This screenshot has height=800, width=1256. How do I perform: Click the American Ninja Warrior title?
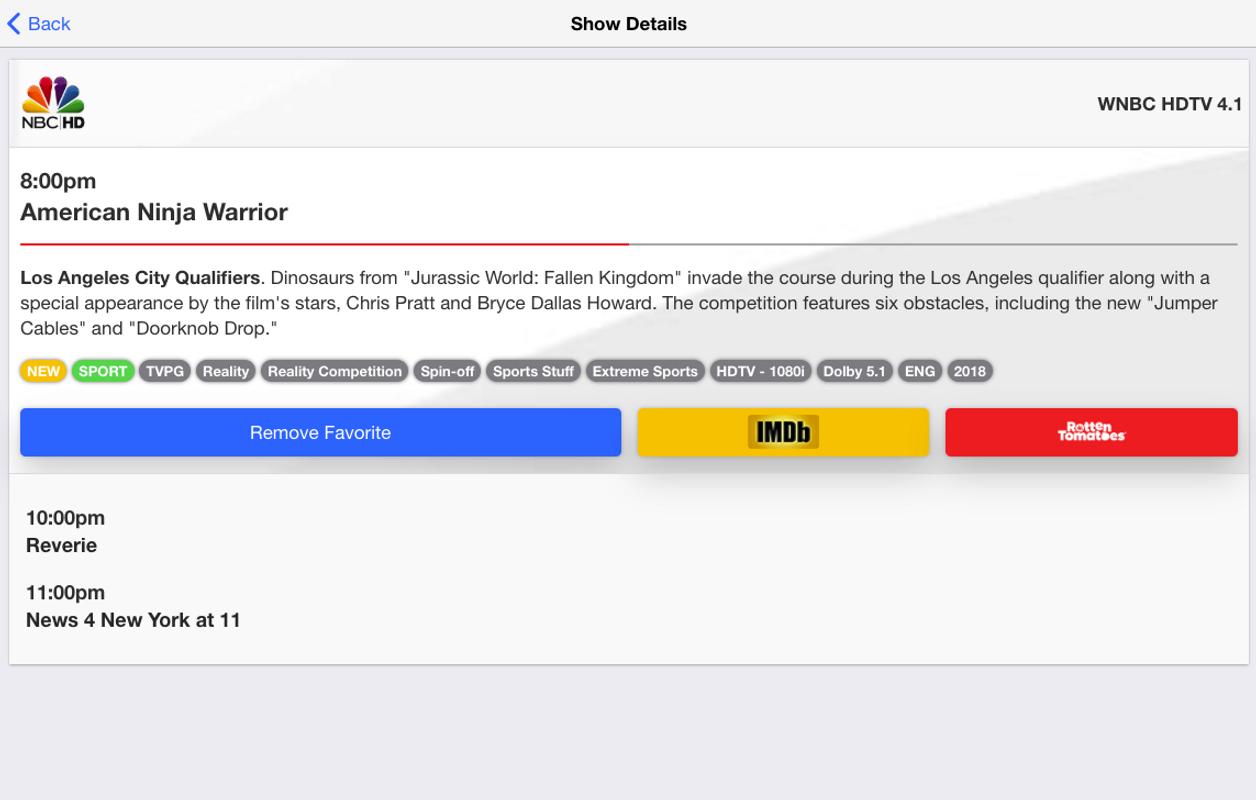[154, 212]
